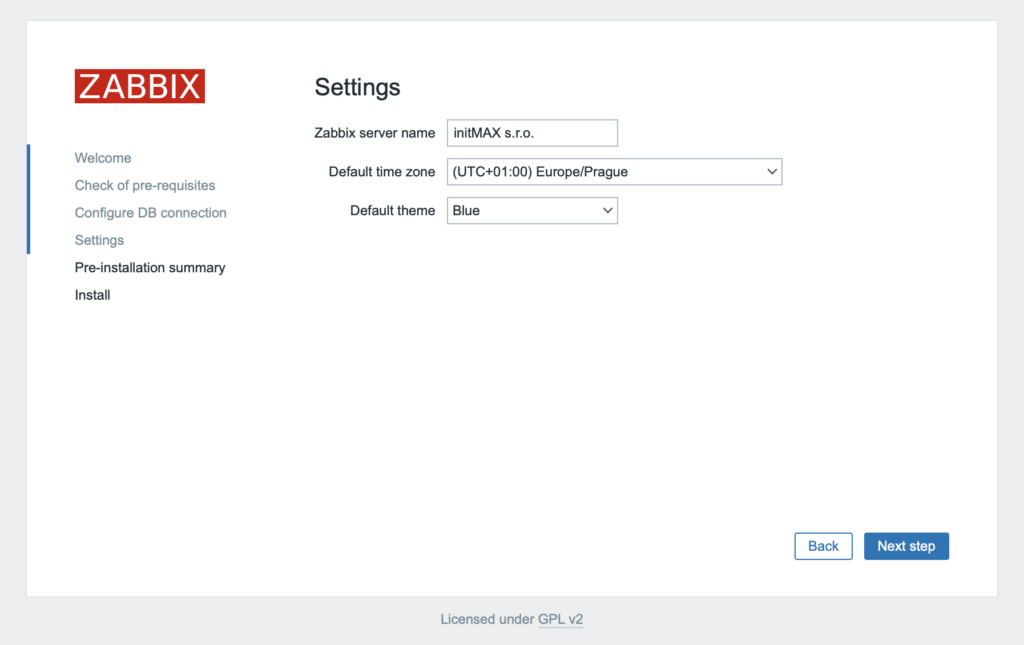Select the Install step
The width and height of the screenshot is (1024, 645).
tap(92, 294)
